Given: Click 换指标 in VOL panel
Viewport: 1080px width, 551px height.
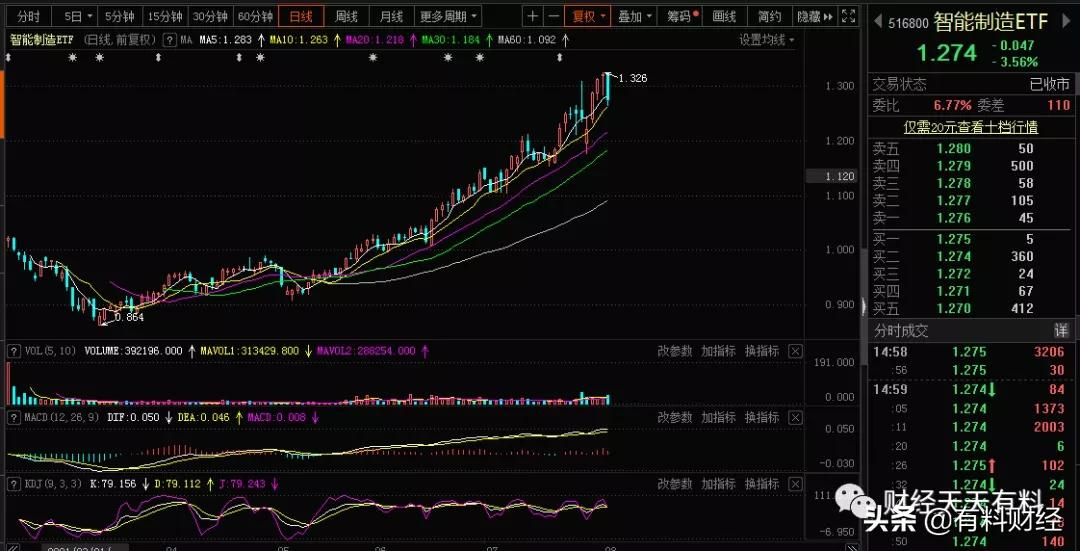Looking at the screenshot, I should click(x=762, y=351).
